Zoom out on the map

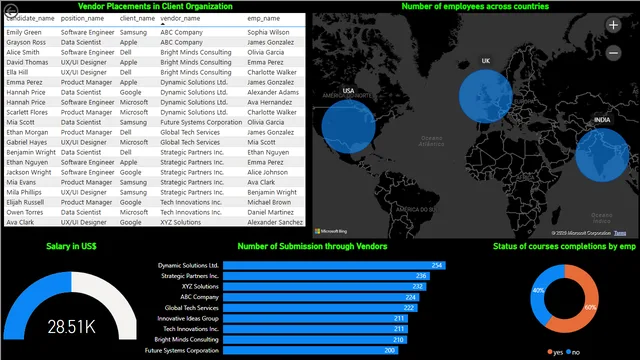pyautogui.click(x=613, y=53)
